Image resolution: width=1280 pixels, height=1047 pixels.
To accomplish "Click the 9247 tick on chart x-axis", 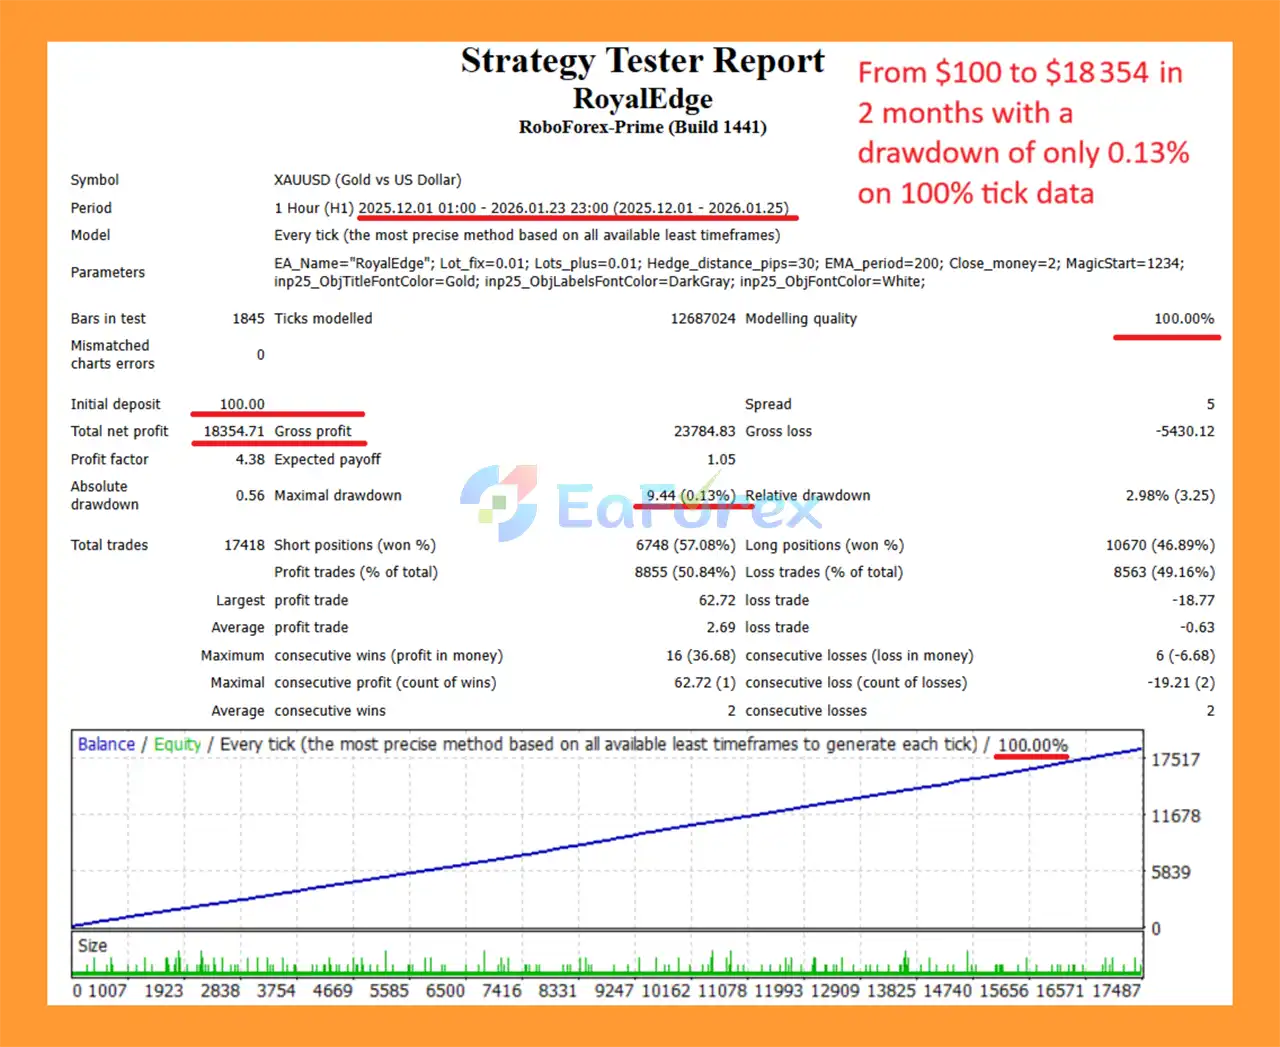I will [x=614, y=991].
